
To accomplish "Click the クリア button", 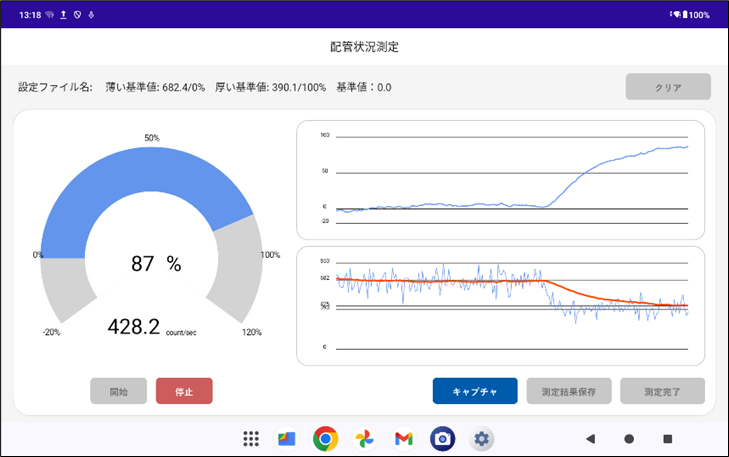I will point(668,86).
